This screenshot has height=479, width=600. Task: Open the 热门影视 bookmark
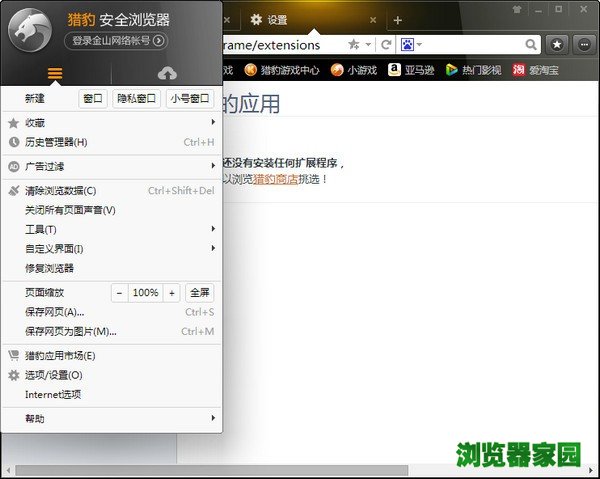(474, 70)
